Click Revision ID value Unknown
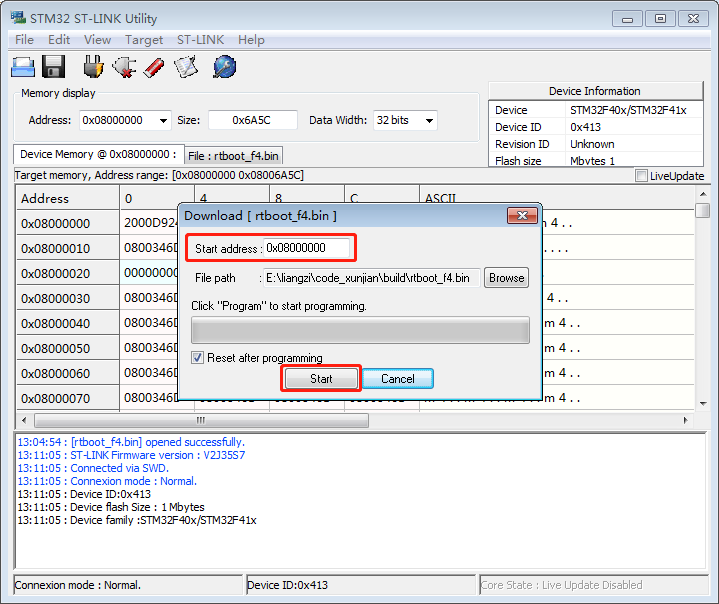Viewport: 719px width, 604px height. point(592,144)
